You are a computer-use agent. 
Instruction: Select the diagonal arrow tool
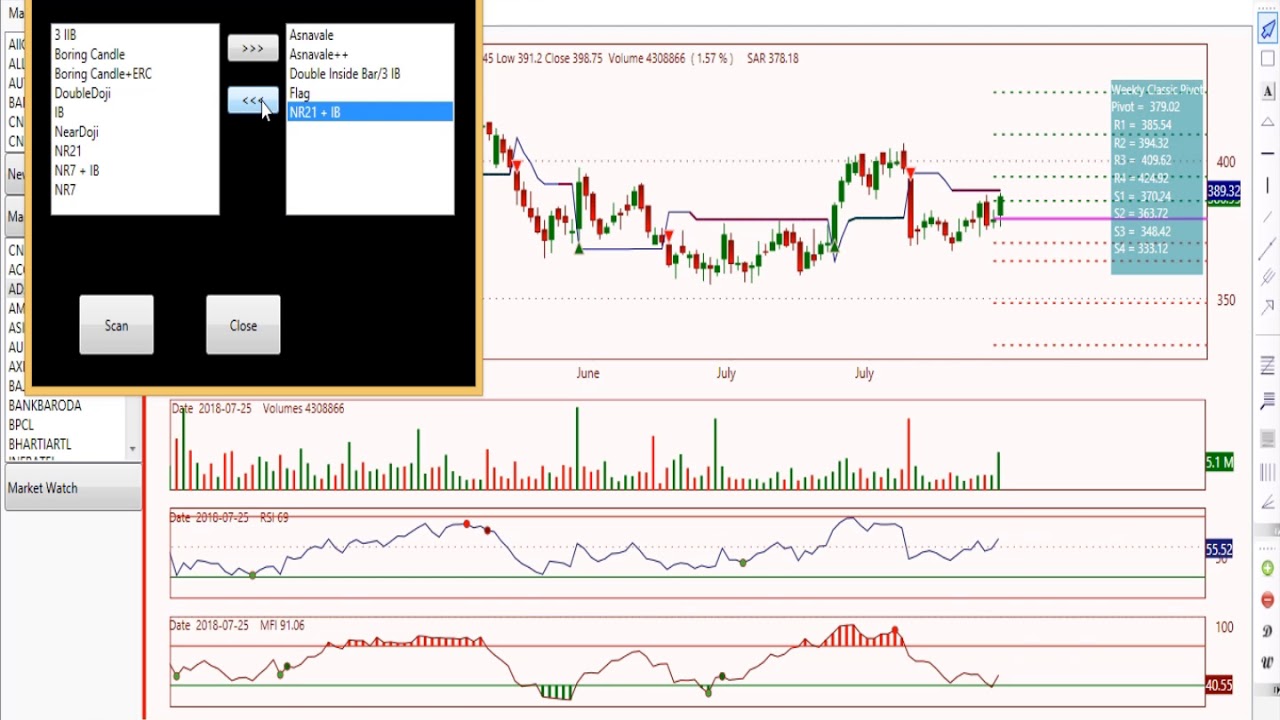(x=1268, y=306)
